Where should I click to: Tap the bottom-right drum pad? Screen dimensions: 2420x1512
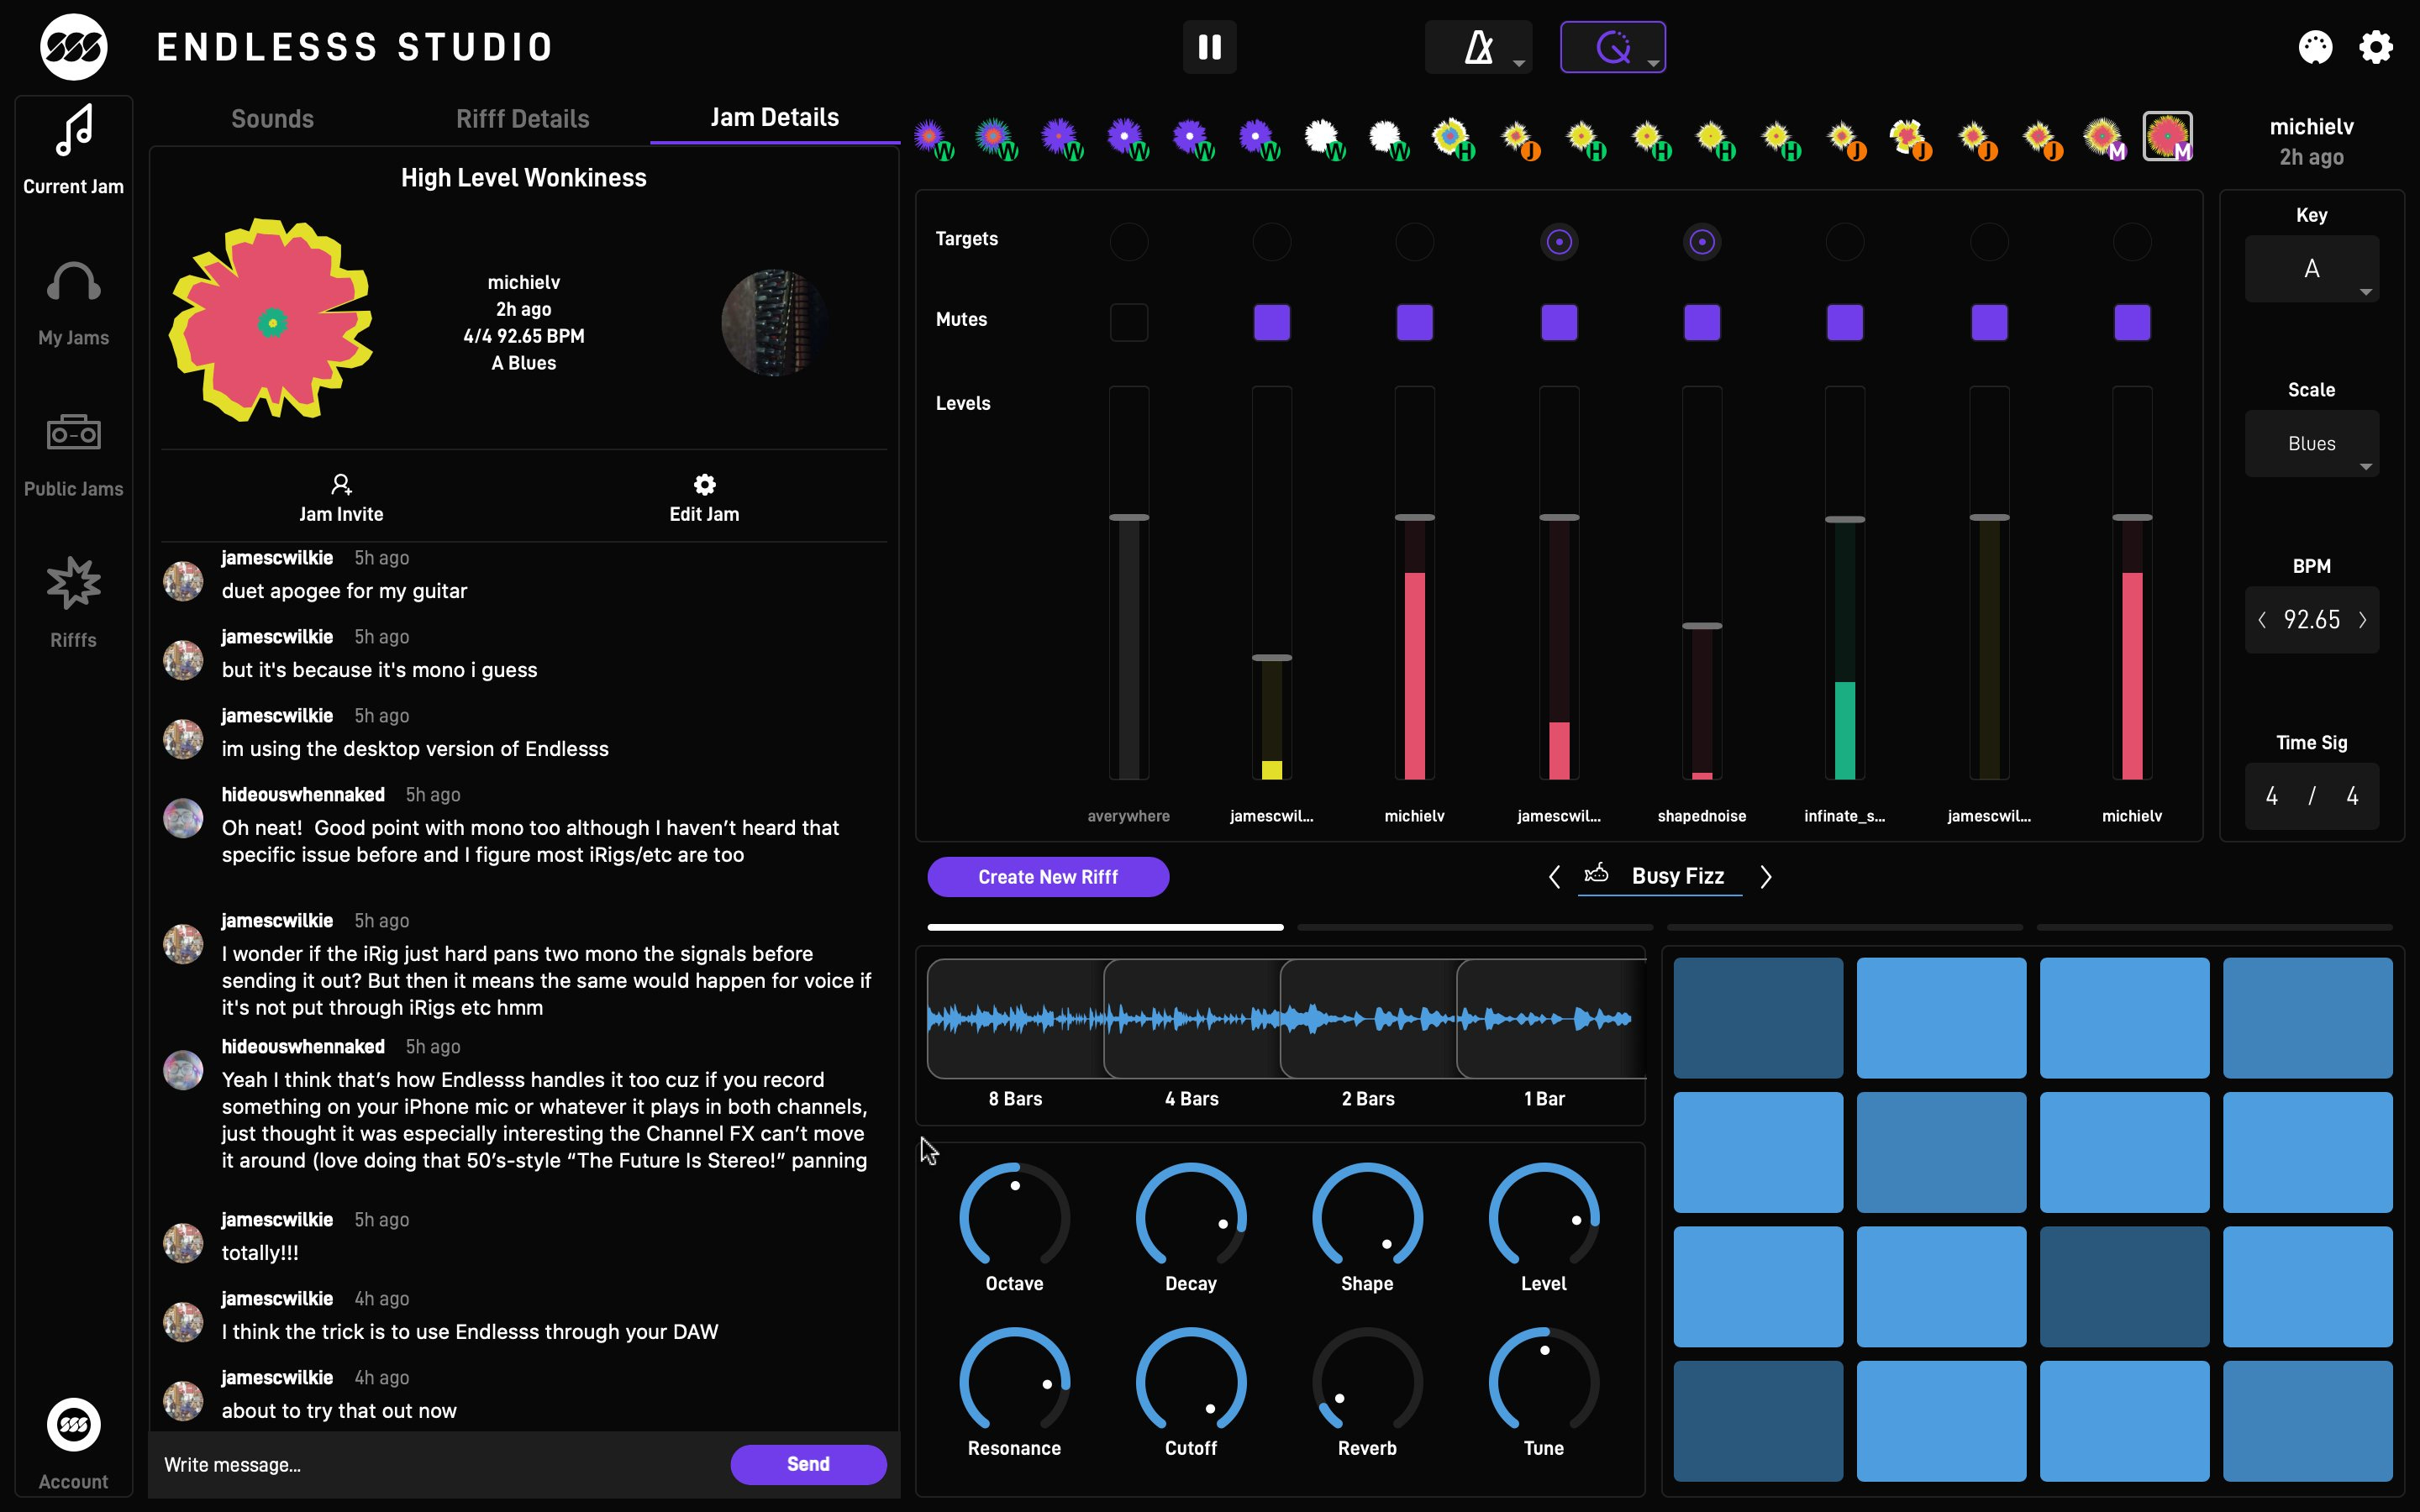2307,1421
